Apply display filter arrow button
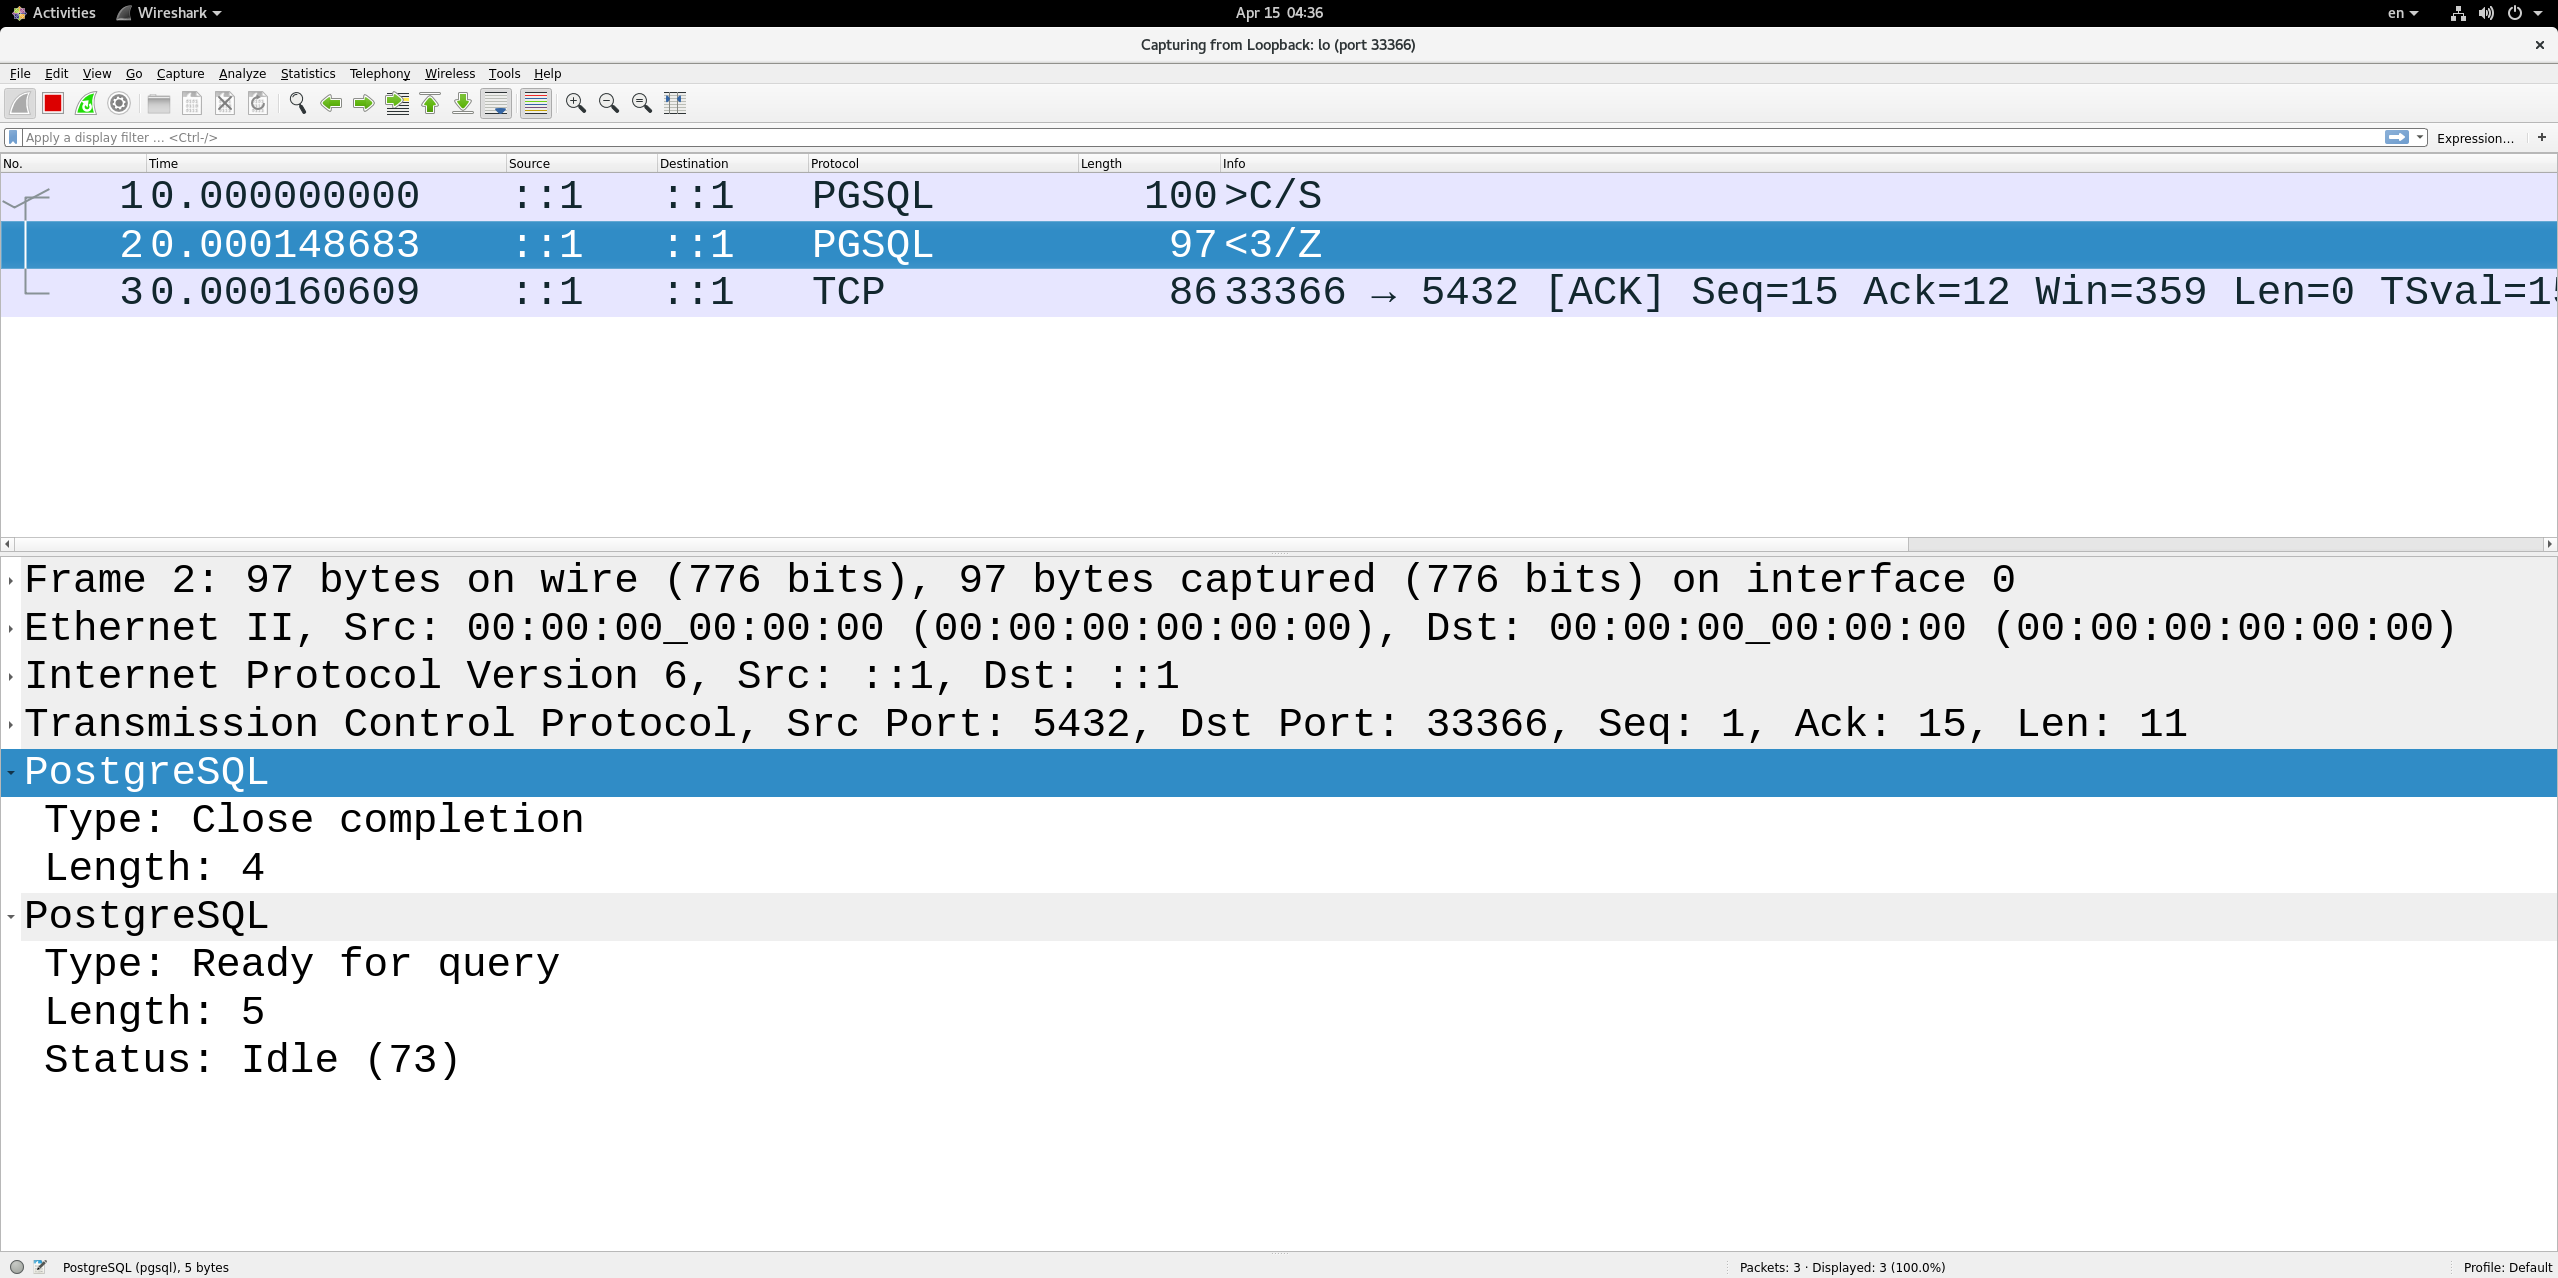2558x1278 pixels. [x=2397, y=137]
